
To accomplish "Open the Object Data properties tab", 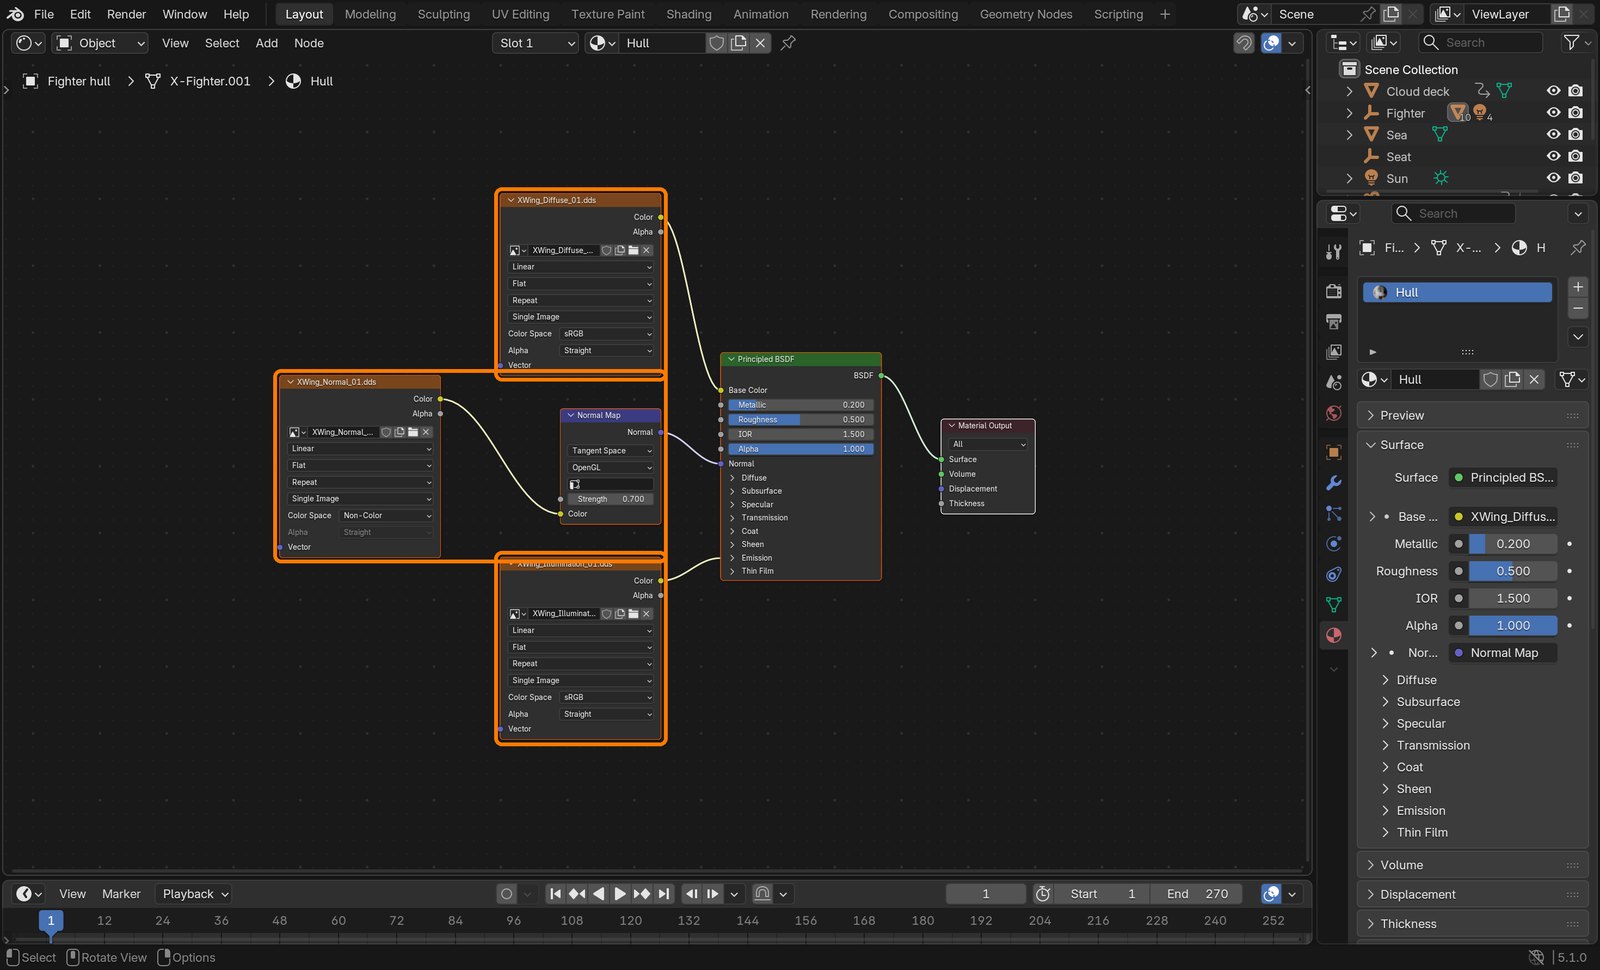I will 1333,604.
